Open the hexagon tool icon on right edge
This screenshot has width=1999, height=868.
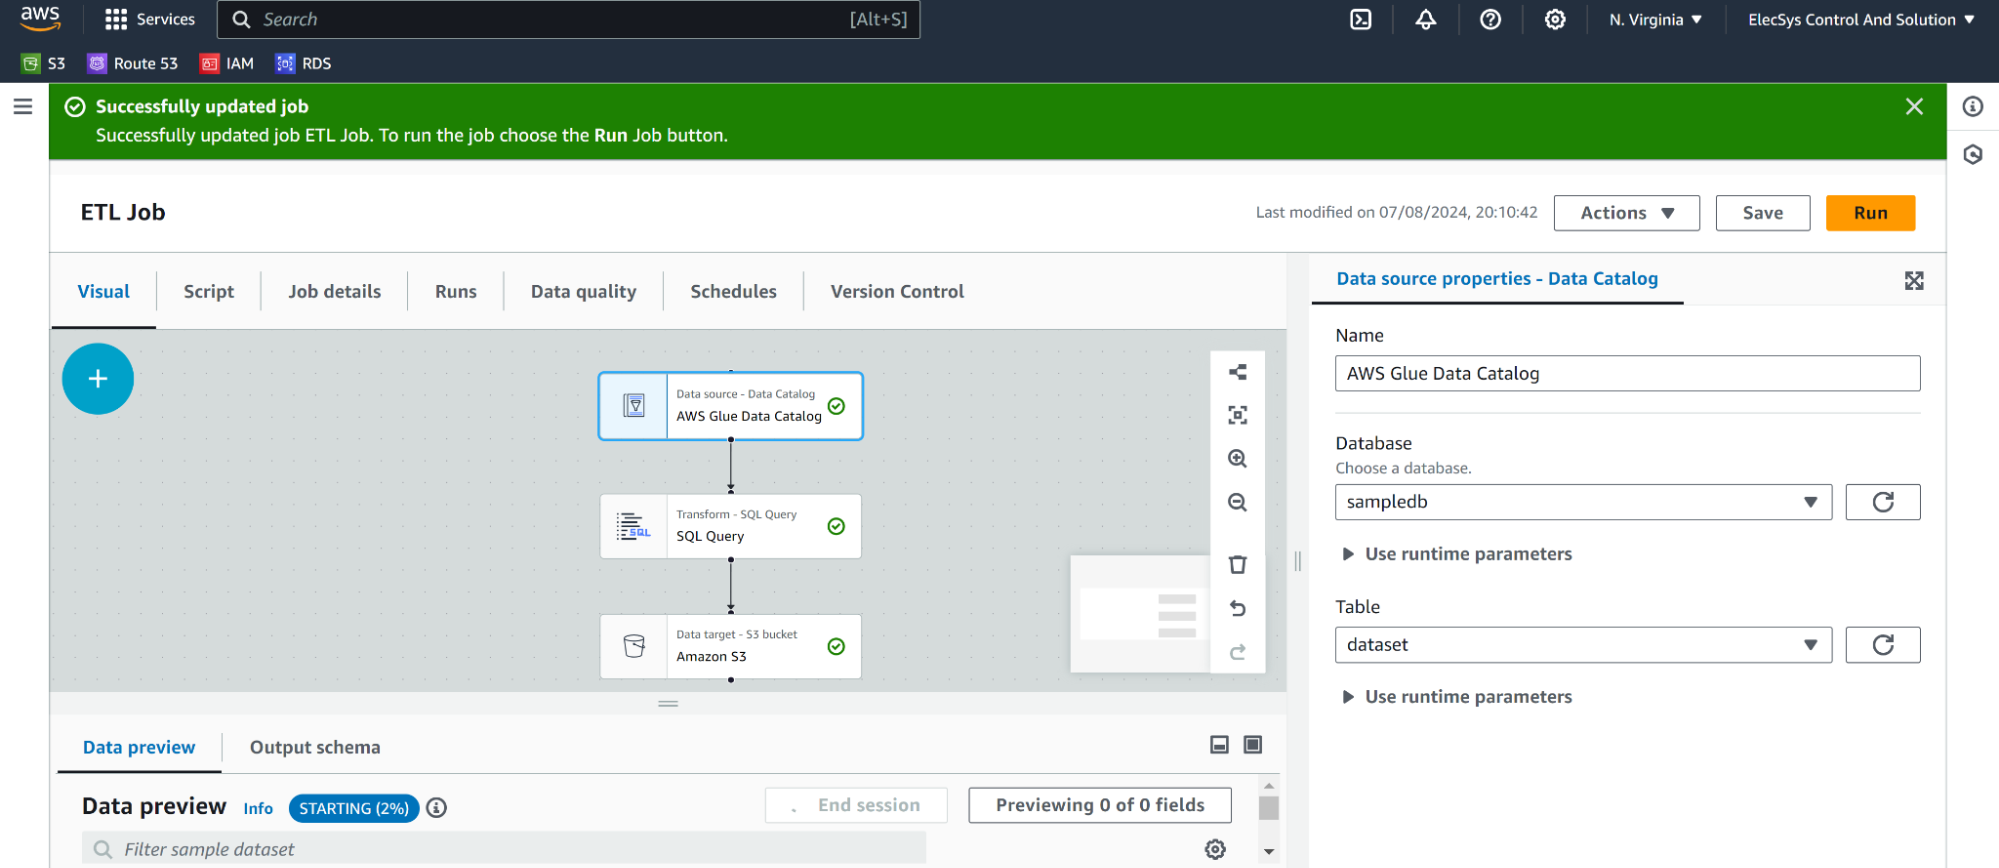click(1973, 154)
